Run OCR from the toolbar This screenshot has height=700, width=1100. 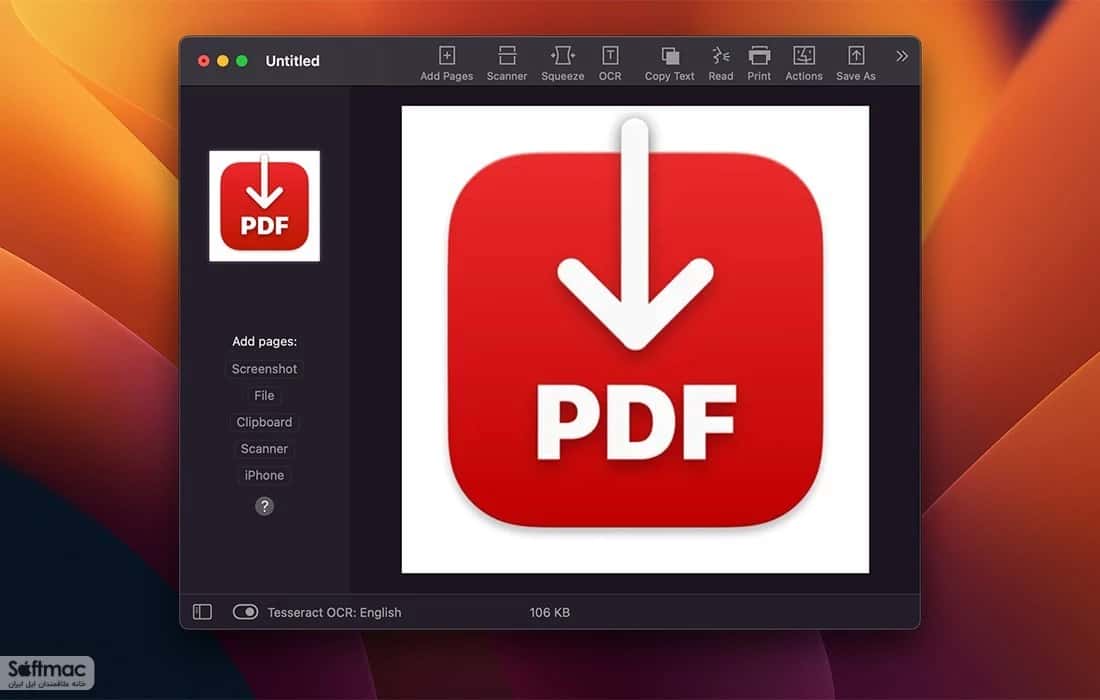point(610,63)
